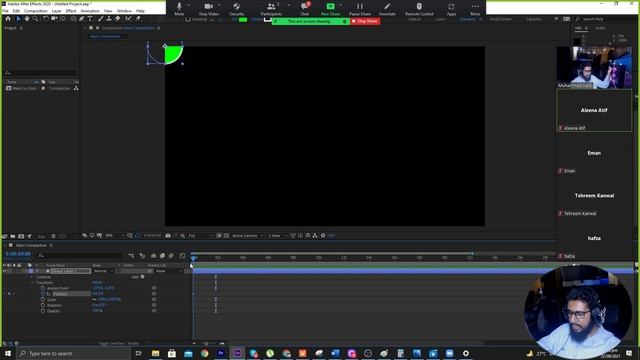Click the Reset link for Transform
Viewport: 640px width, 360px height.
(97, 282)
